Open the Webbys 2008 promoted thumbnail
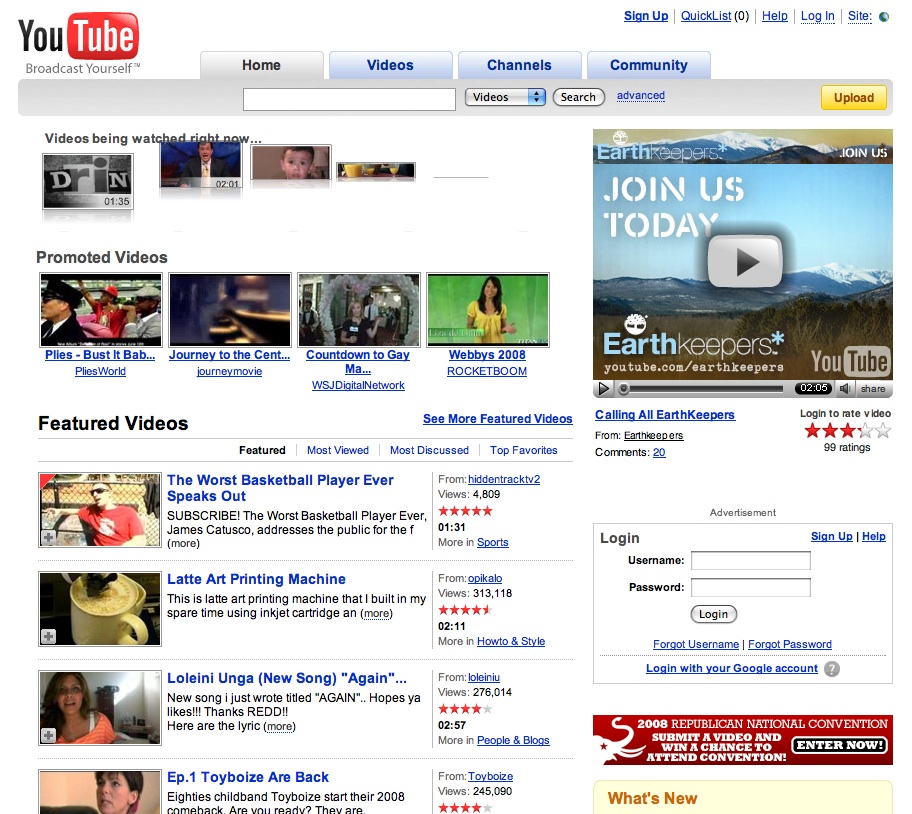 coord(488,310)
